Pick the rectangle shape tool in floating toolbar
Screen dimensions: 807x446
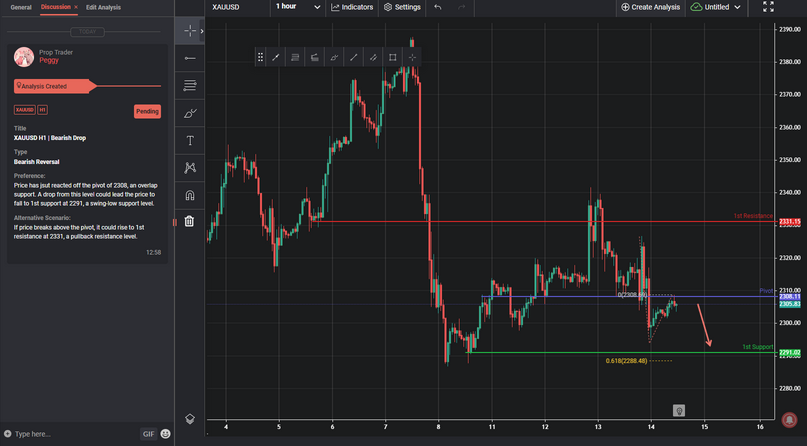[393, 58]
